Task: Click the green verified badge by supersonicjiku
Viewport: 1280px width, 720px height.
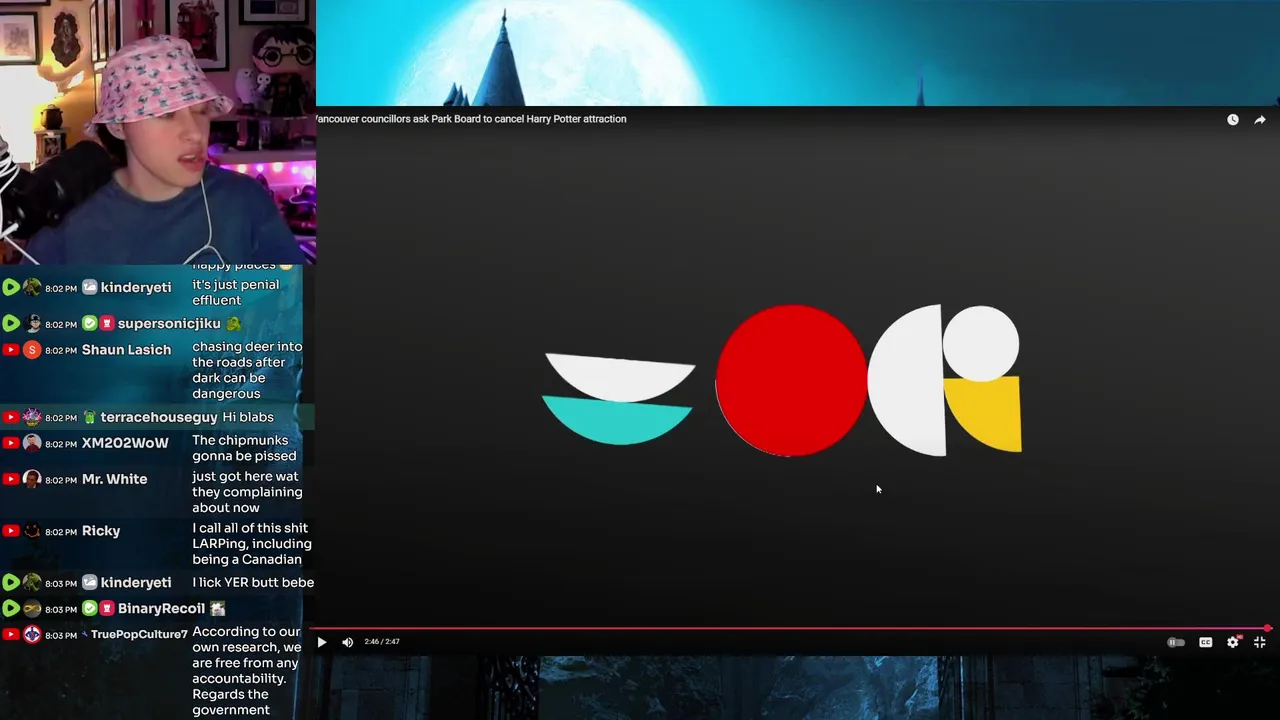Action: coord(90,324)
